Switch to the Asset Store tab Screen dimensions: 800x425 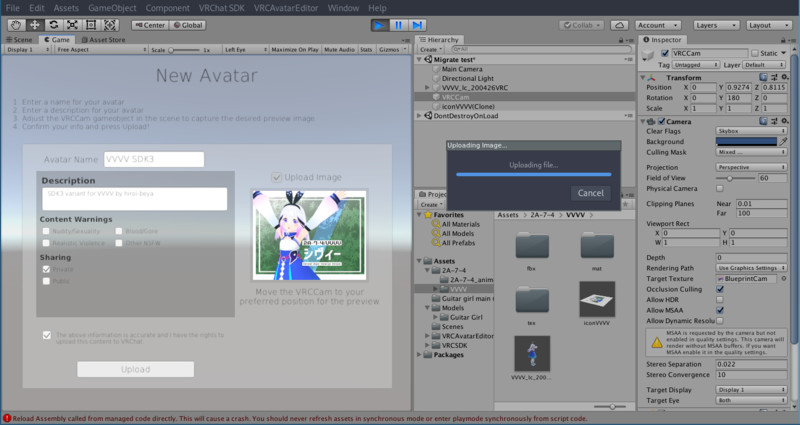(x=103, y=39)
